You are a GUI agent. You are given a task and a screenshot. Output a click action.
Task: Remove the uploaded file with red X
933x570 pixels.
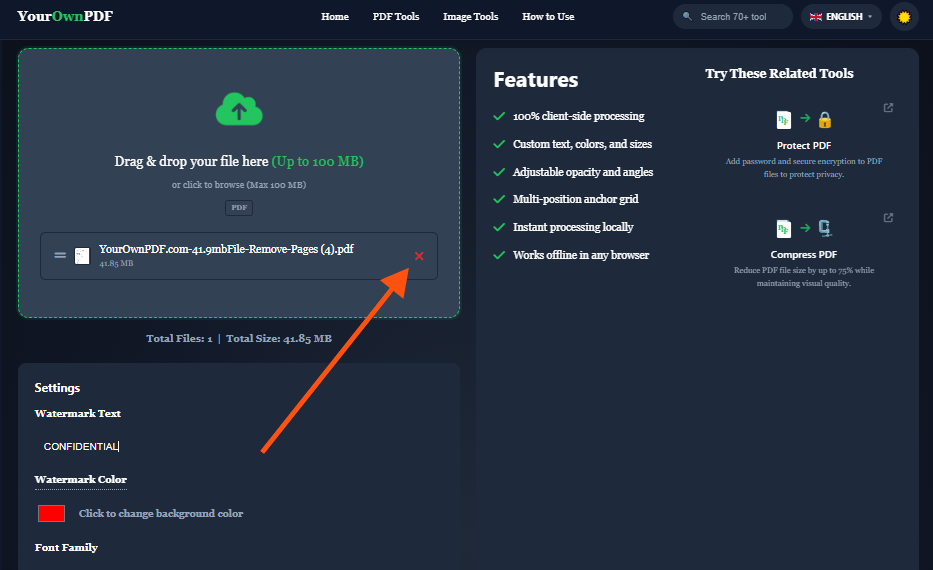(x=419, y=256)
